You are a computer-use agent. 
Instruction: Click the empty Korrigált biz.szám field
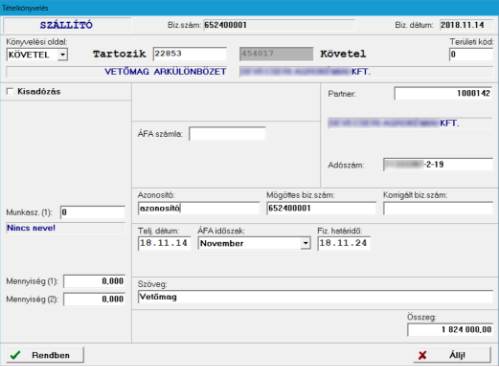pyautogui.click(x=438, y=208)
